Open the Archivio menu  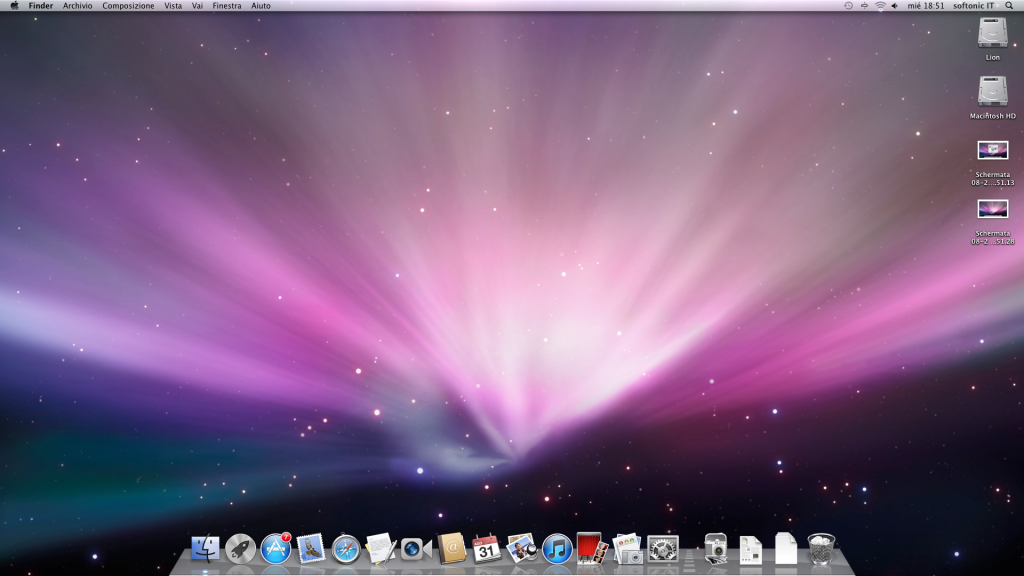point(77,6)
